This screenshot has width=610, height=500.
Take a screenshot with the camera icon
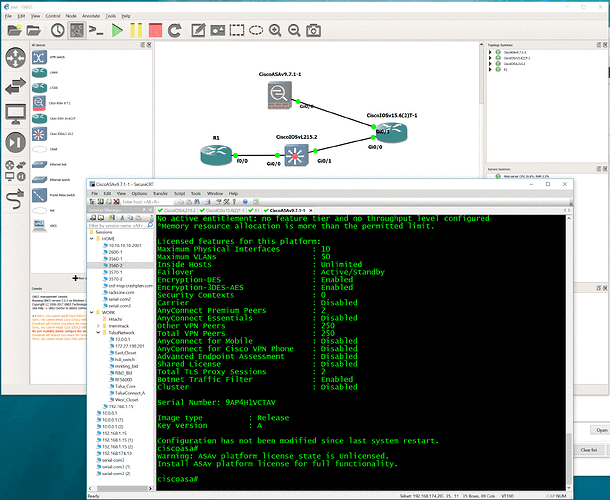click(x=314, y=30)
